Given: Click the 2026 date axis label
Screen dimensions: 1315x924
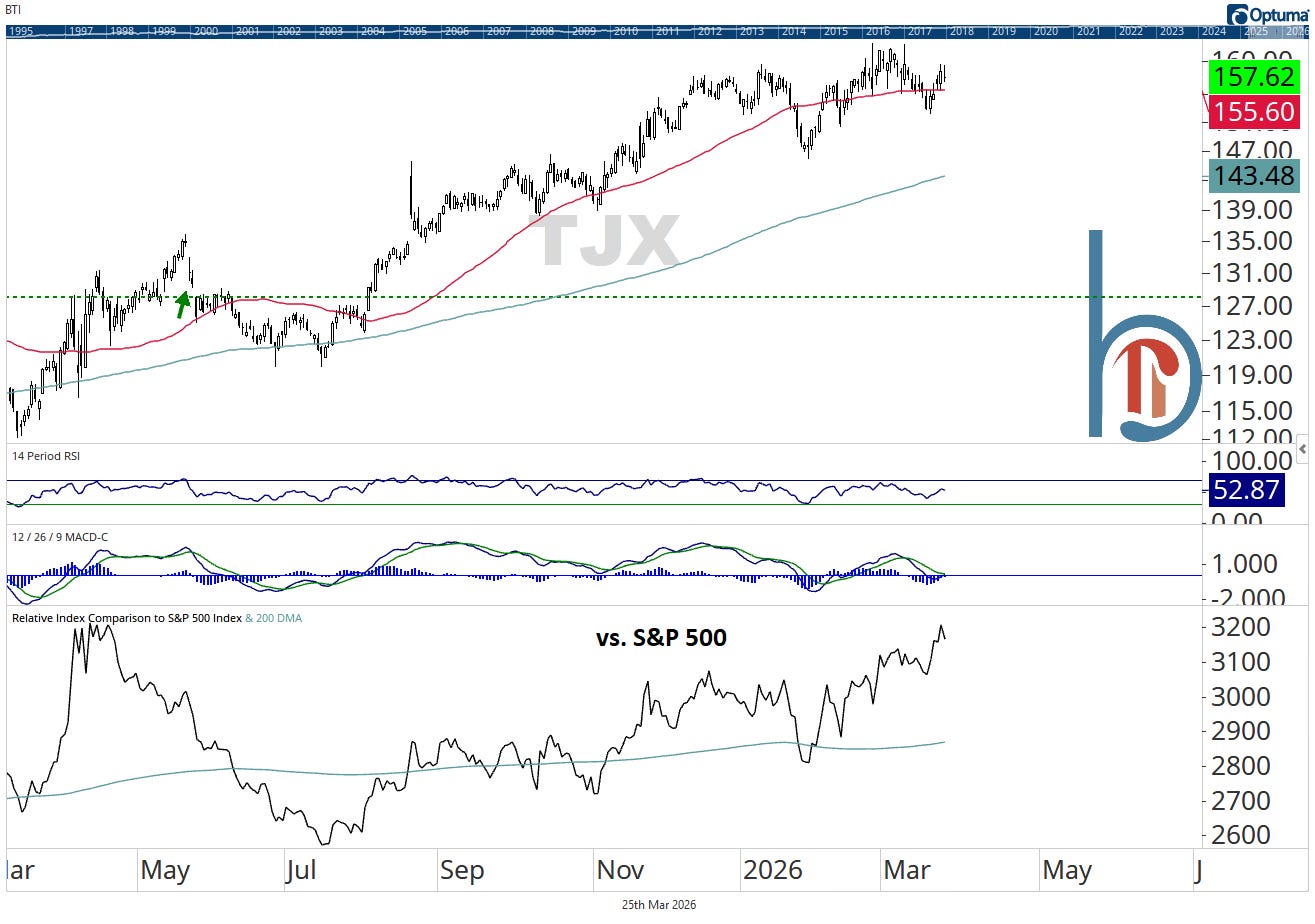Looking at the screenshot, I should (x=773, y=870).
